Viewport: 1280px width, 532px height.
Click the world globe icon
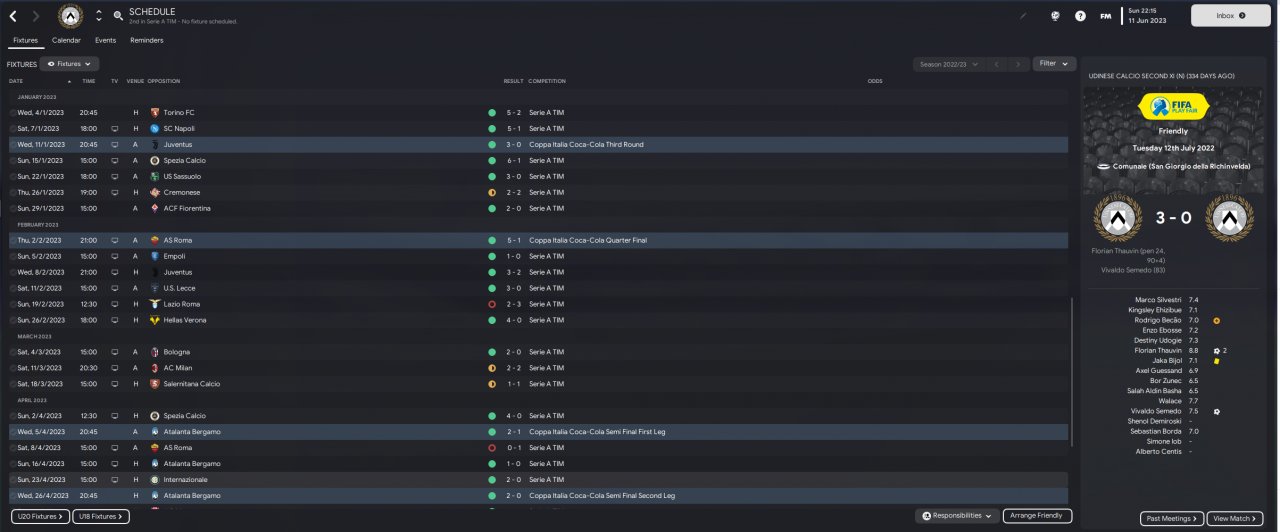pyautogui.click(x=1055, y=16)
